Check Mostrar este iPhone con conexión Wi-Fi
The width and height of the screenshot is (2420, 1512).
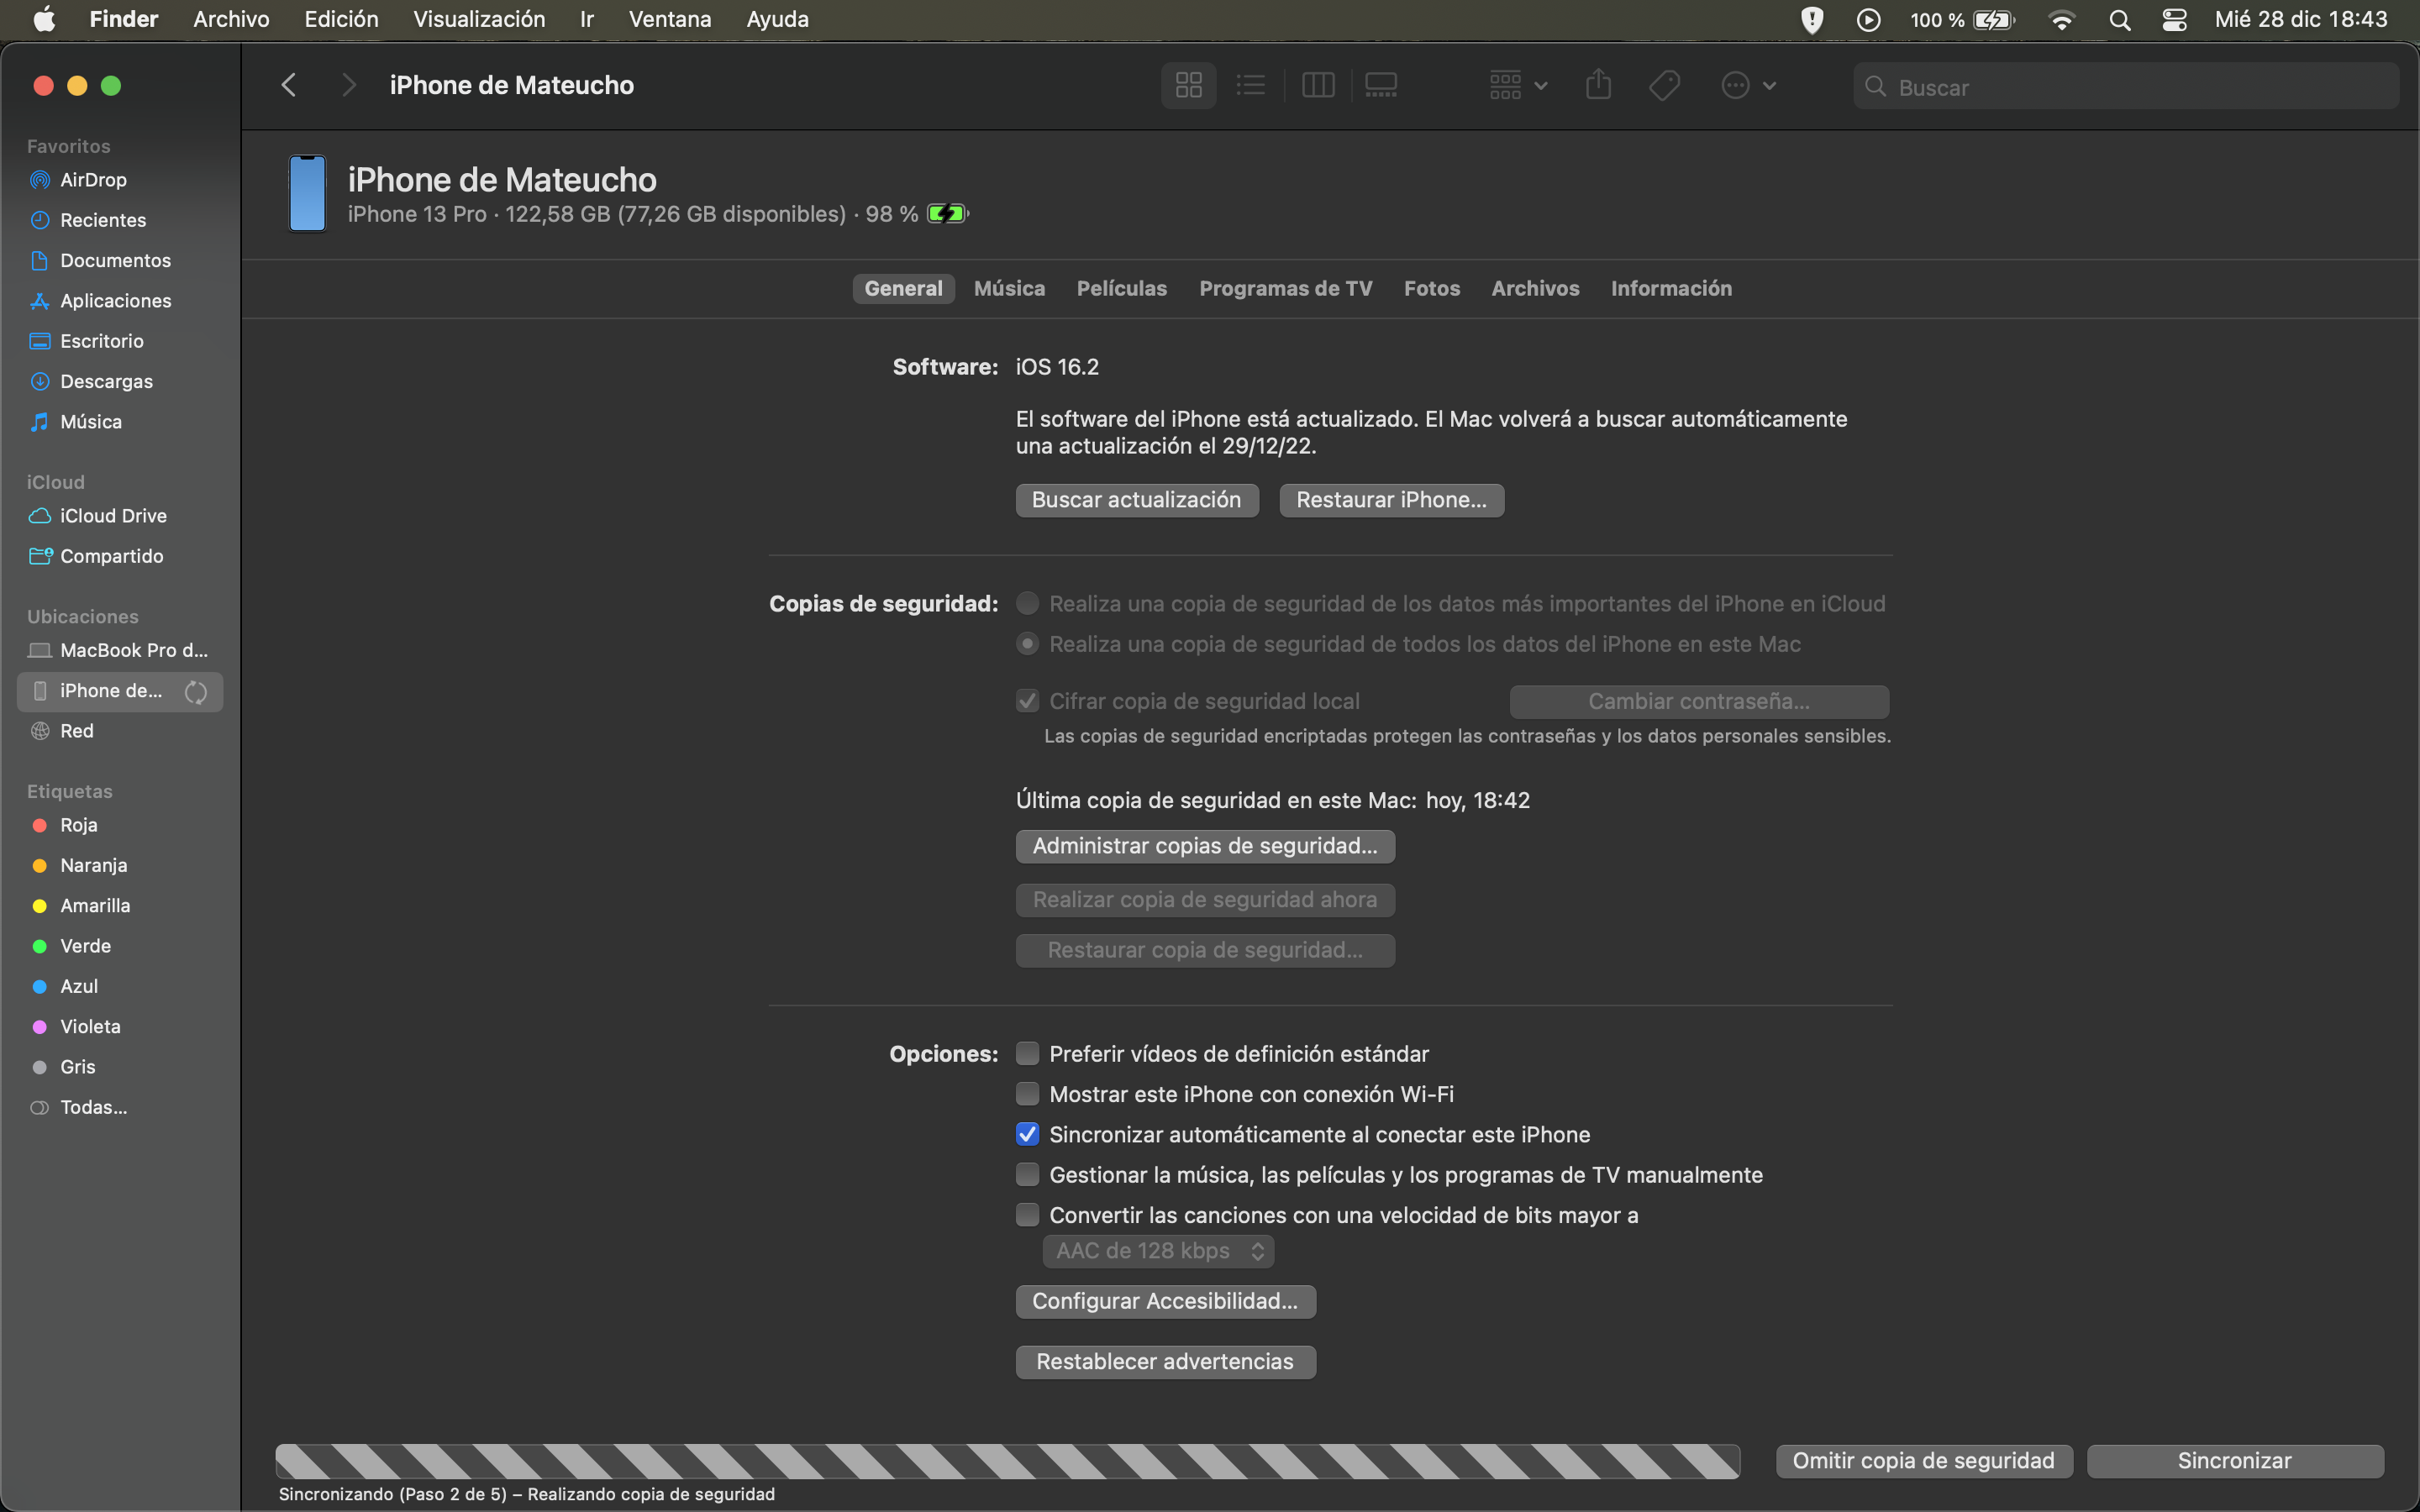pos(1027,1094)
